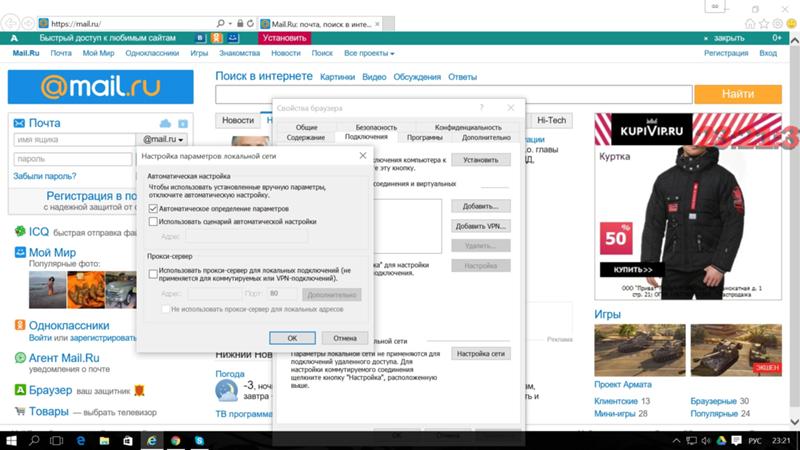This screenshot has width=800, height=450.
Task: Click the address bar refresh icon
Action: [250, 23]
